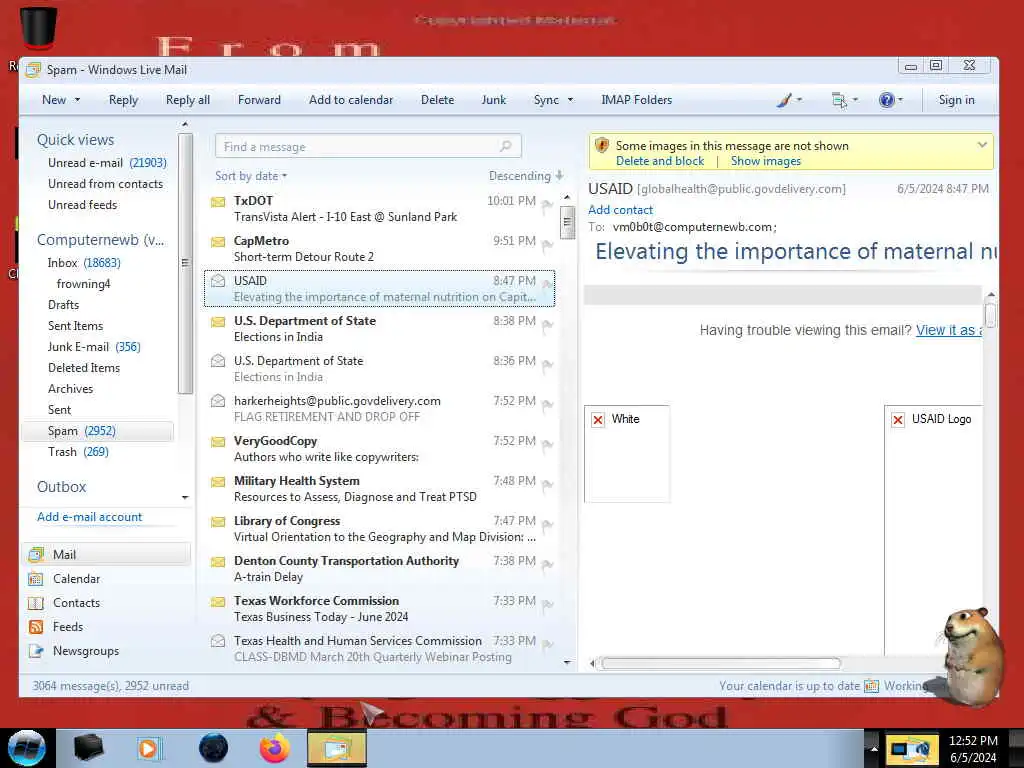Click the Show images link

(x=765, y=161)
